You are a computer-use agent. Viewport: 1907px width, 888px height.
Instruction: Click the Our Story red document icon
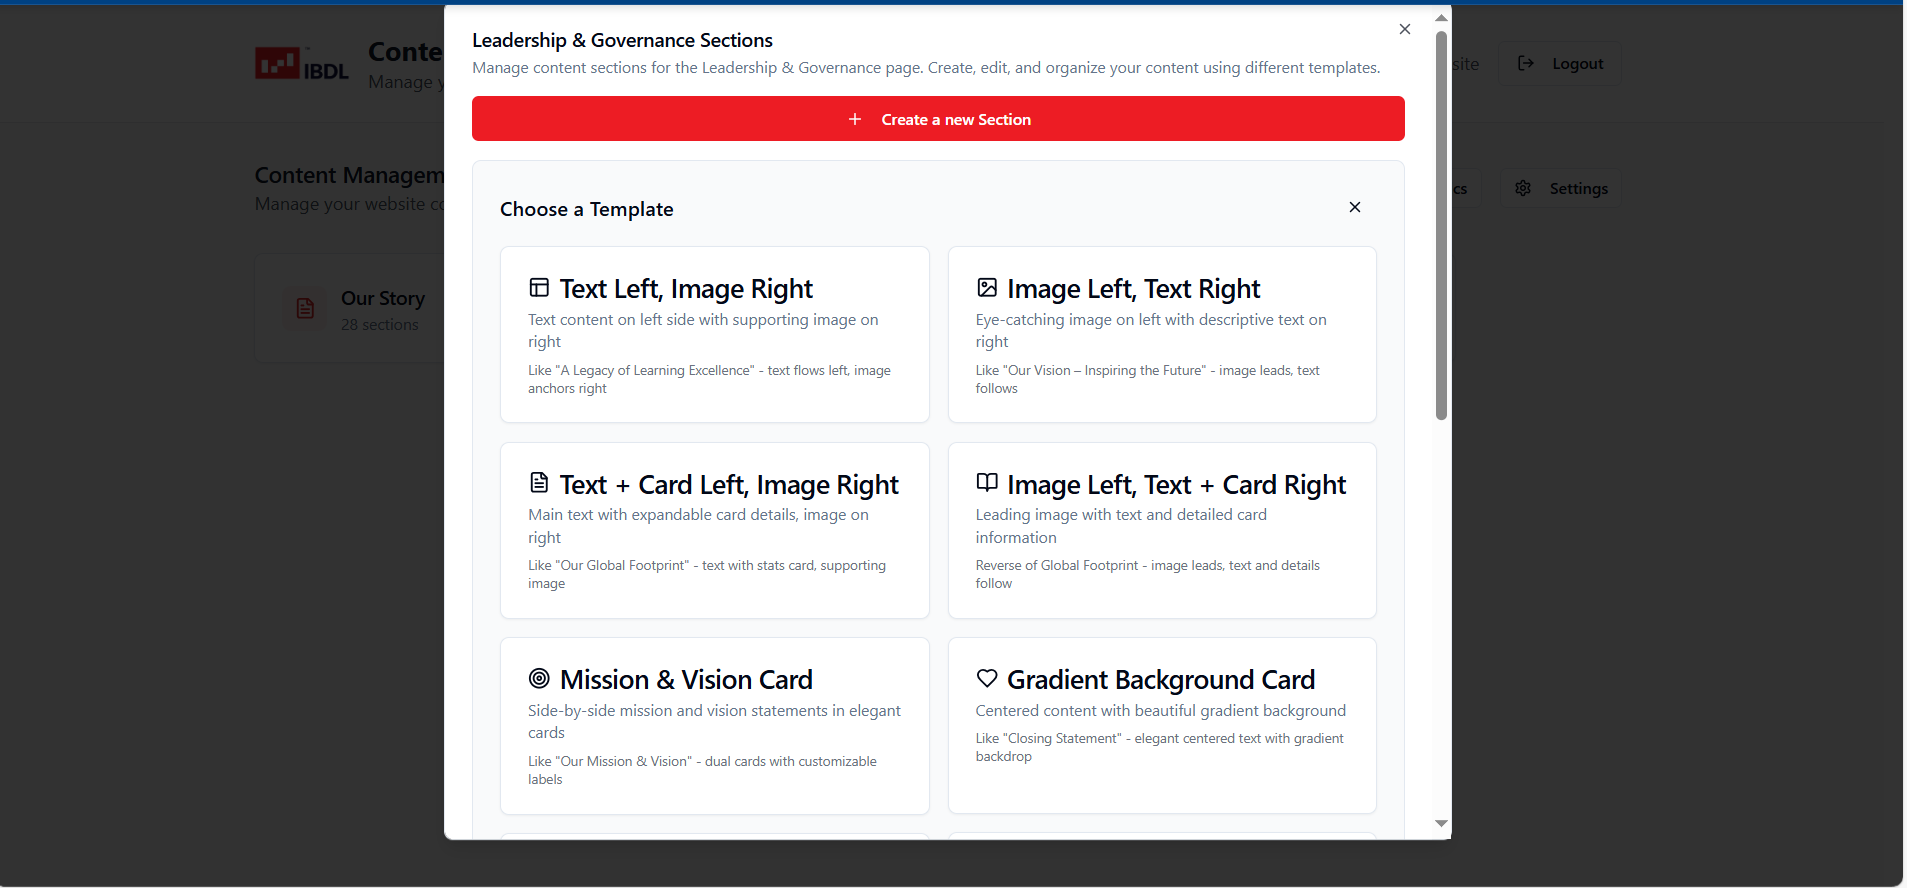coord(305,309)
